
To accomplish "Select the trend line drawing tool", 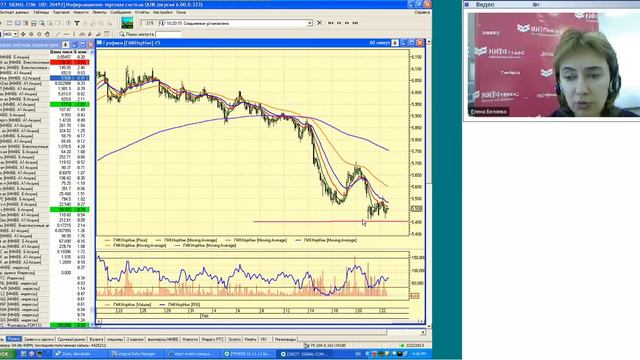I will coord(58,34).
